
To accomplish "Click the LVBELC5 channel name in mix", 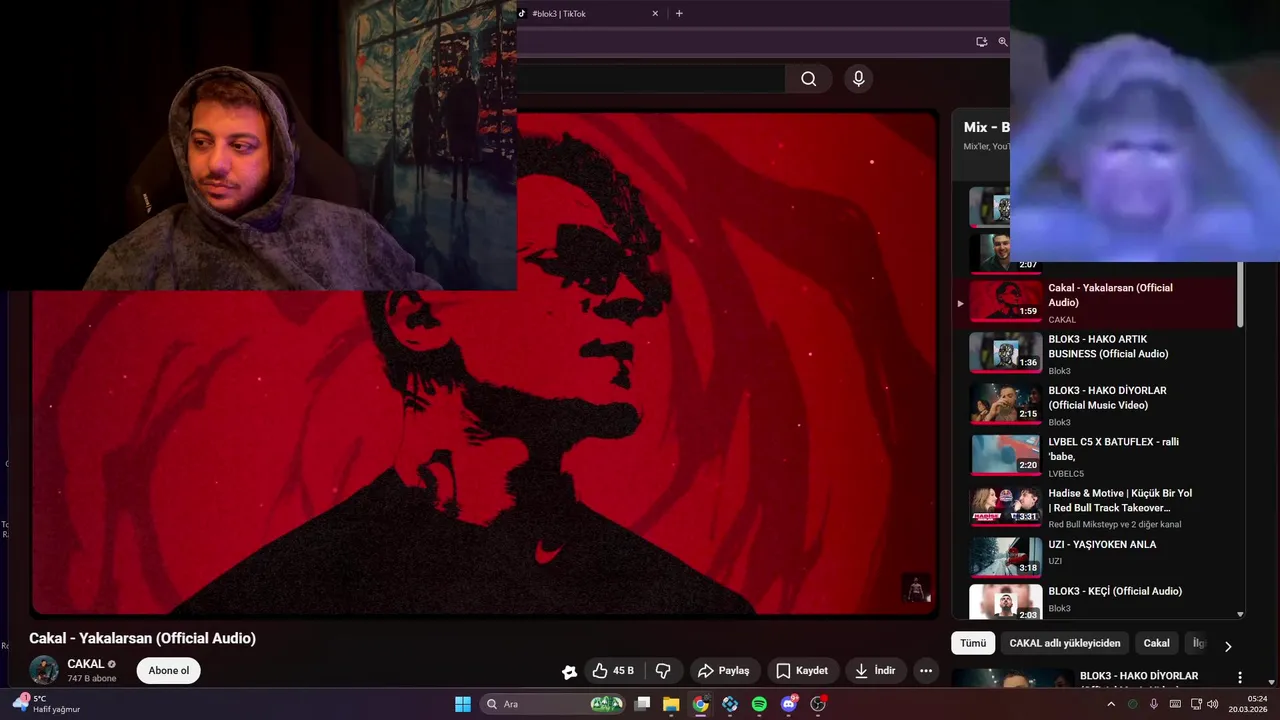I will (x=1066, y=473).
